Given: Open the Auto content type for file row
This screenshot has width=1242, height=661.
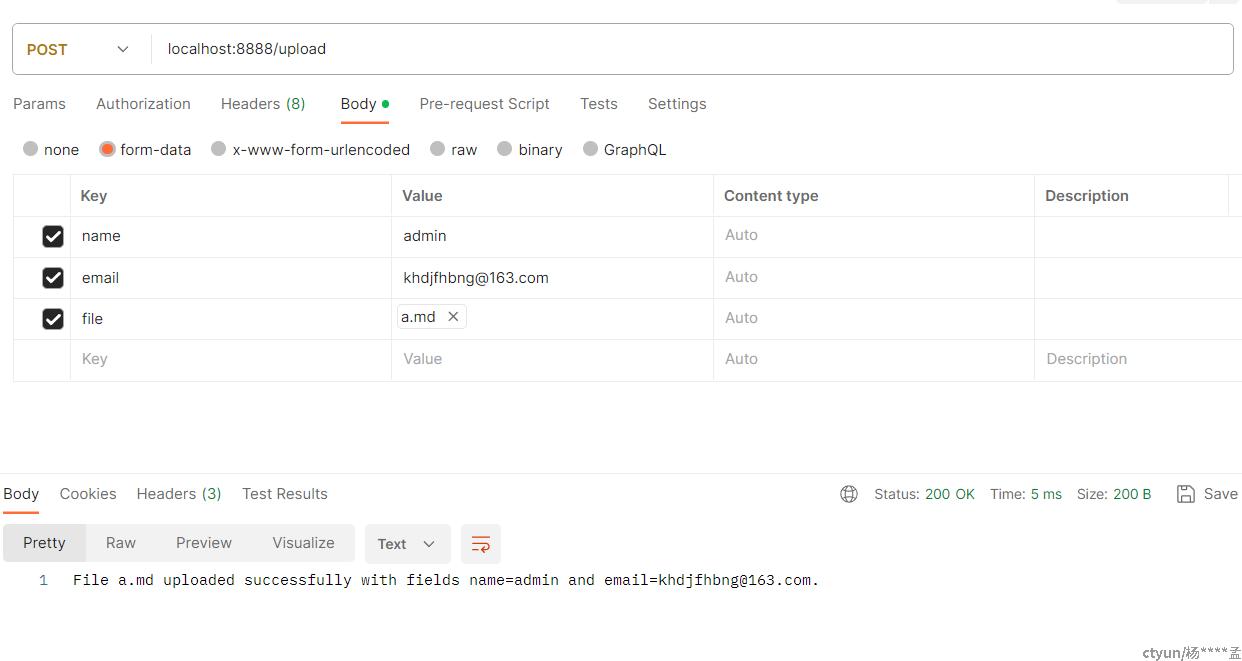Looking at the screenshot, I should tap(741, 318).
